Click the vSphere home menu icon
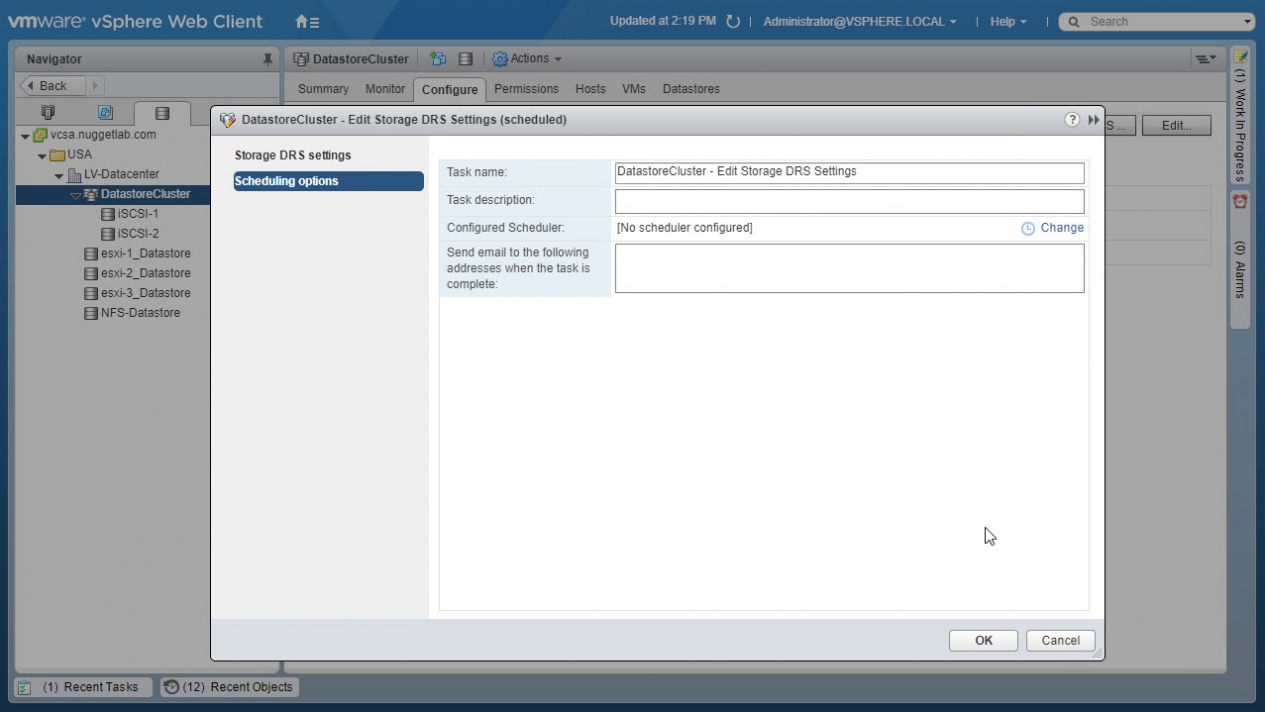1265x712 pixels. [307, 21]
